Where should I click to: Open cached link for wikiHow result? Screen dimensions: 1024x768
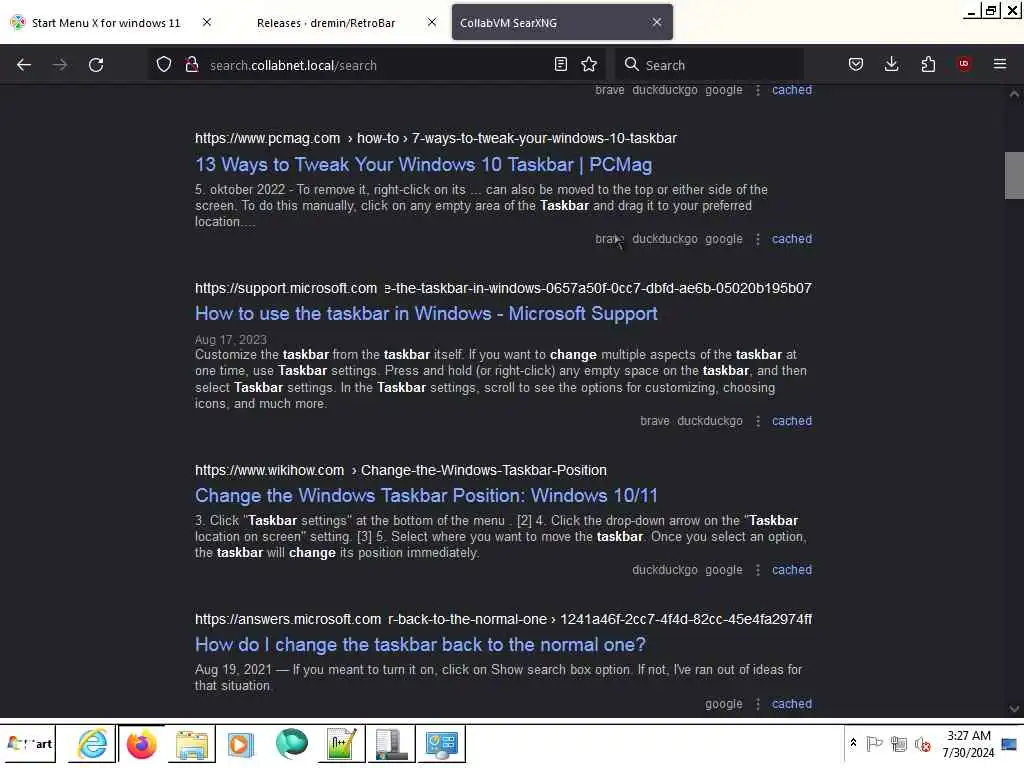pos(792,570)
